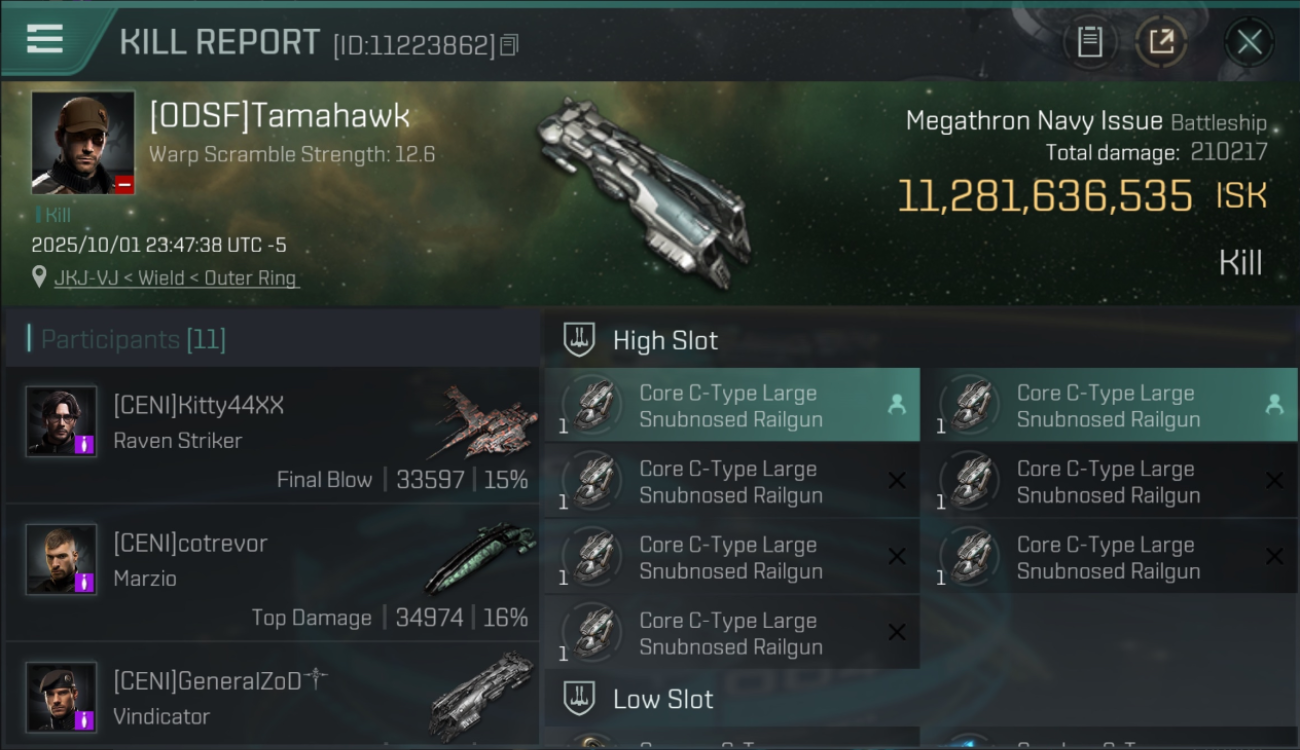Screen dimensions: 1300x750
Task: Open GeneralZoD's participant portrait
Action: click(x=62, y=697)
